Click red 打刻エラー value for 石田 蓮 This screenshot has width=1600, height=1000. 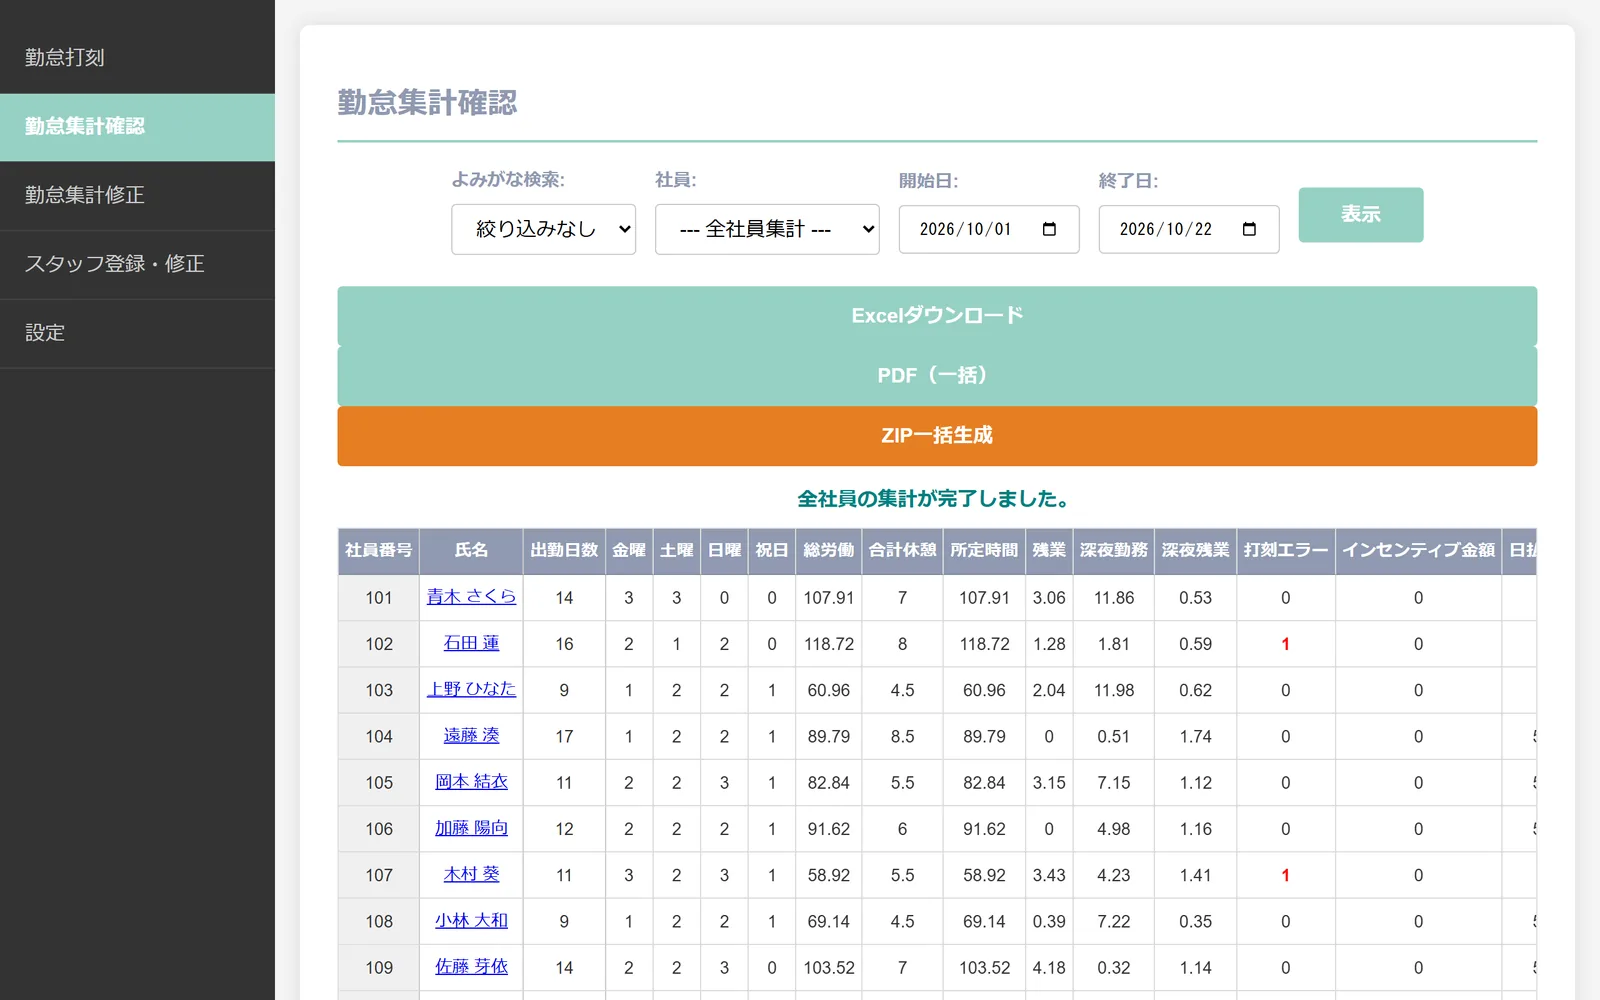[1286, 644]
